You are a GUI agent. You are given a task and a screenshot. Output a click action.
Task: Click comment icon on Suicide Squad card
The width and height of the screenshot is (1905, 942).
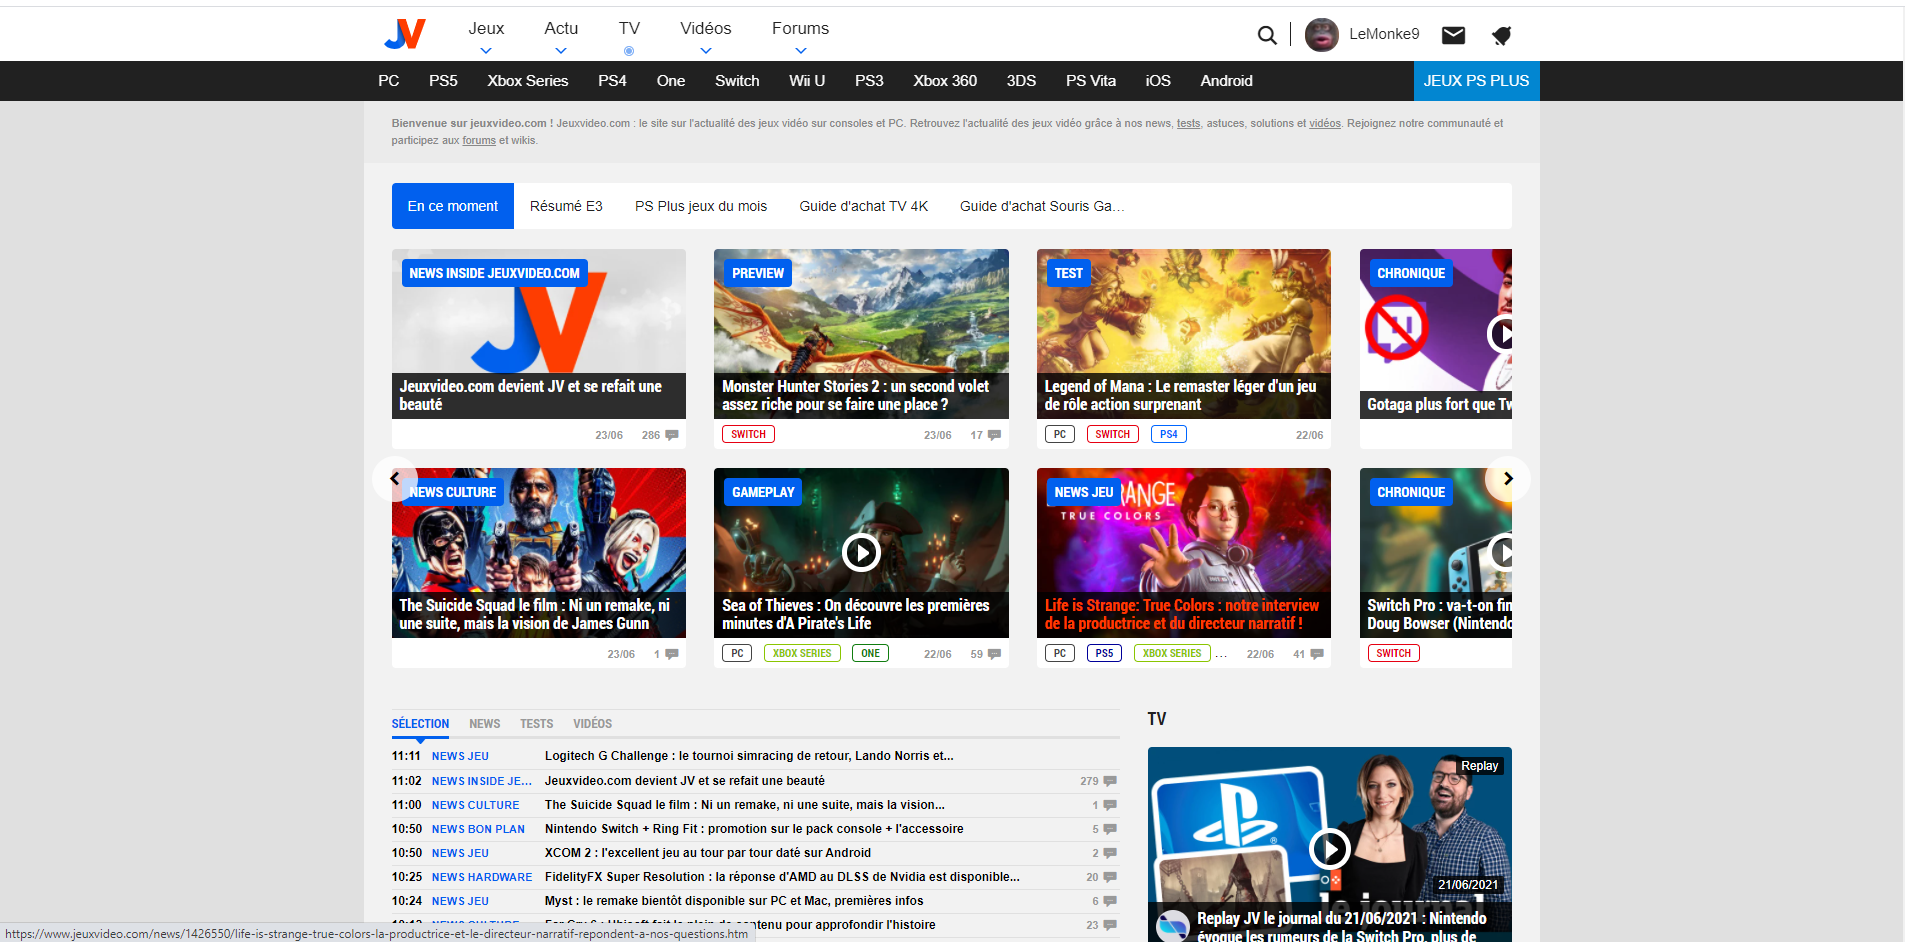pos(672,654)
